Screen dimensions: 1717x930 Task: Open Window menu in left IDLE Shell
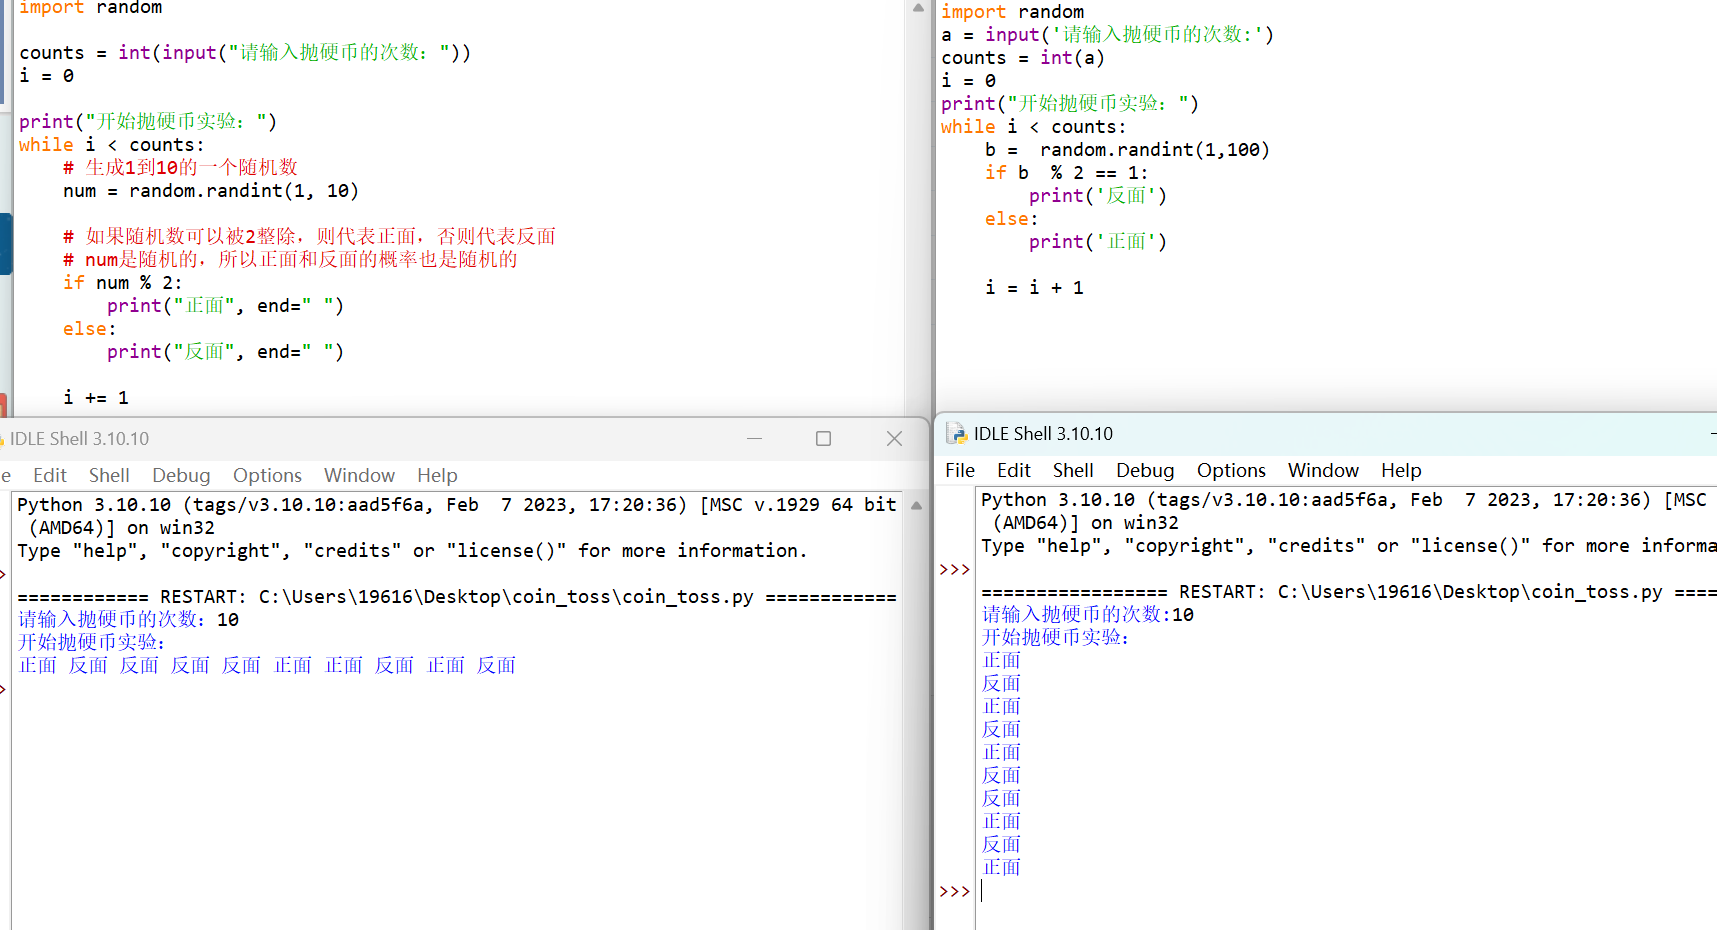tap(359, 475)
